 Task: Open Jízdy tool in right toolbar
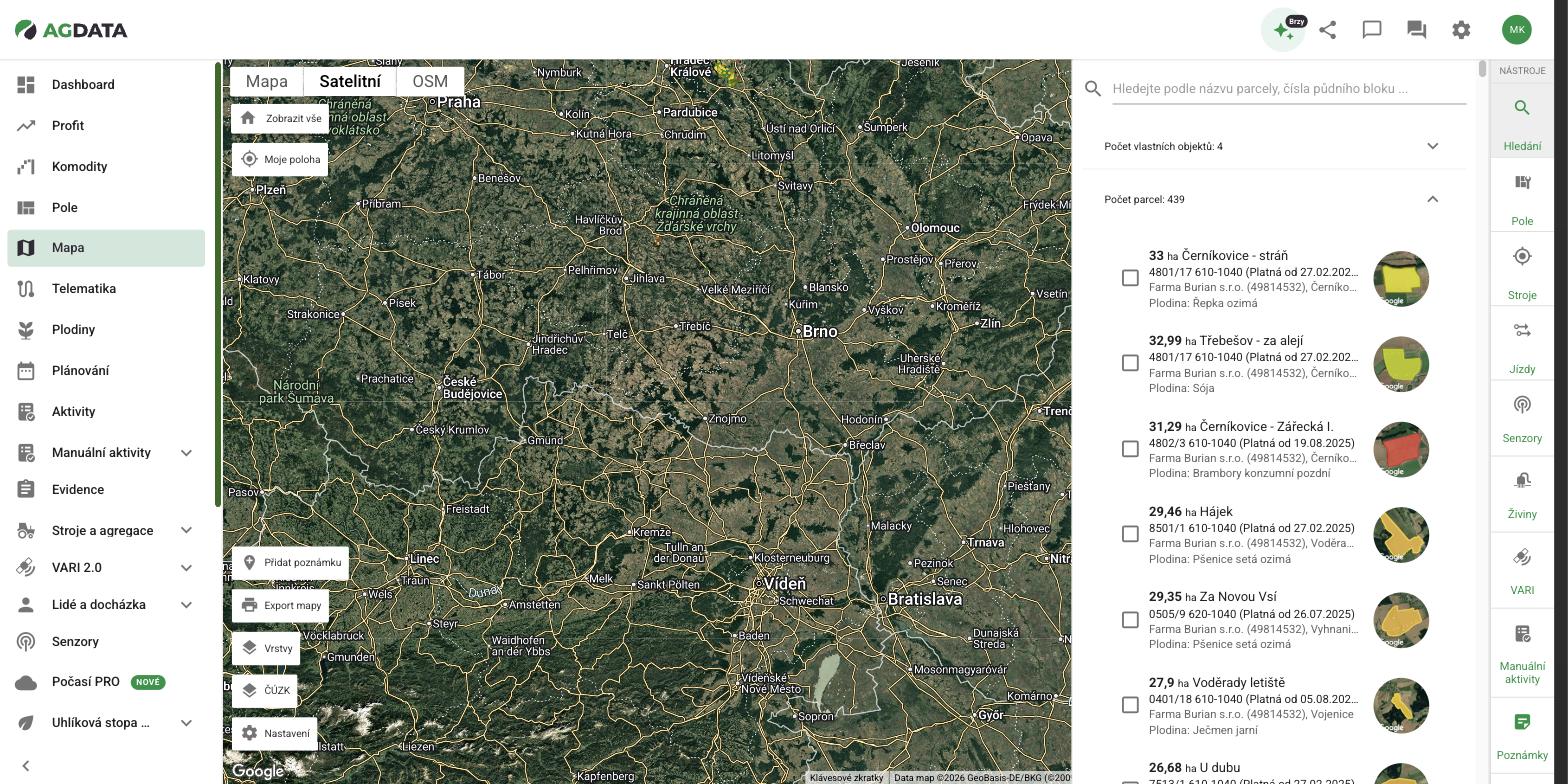[1522, 344]
